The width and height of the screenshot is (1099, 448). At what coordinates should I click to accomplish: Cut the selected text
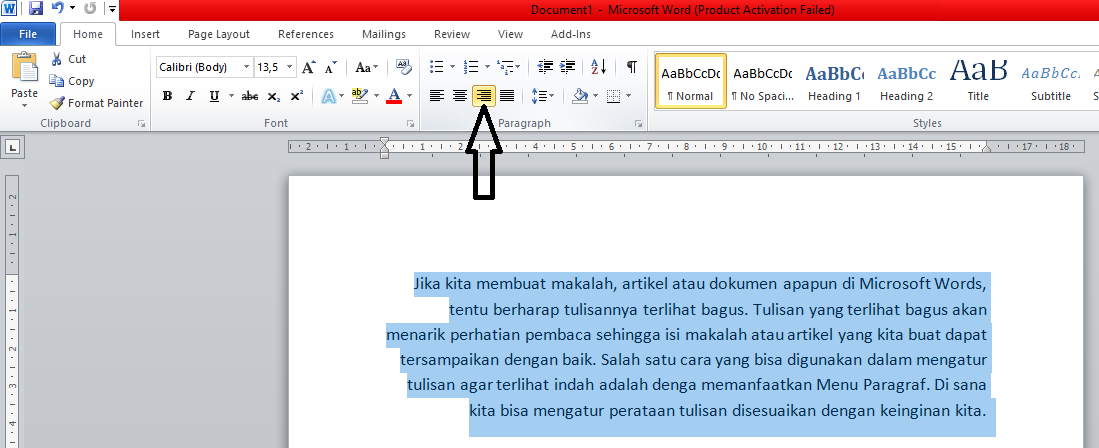[x=68, y=59]
